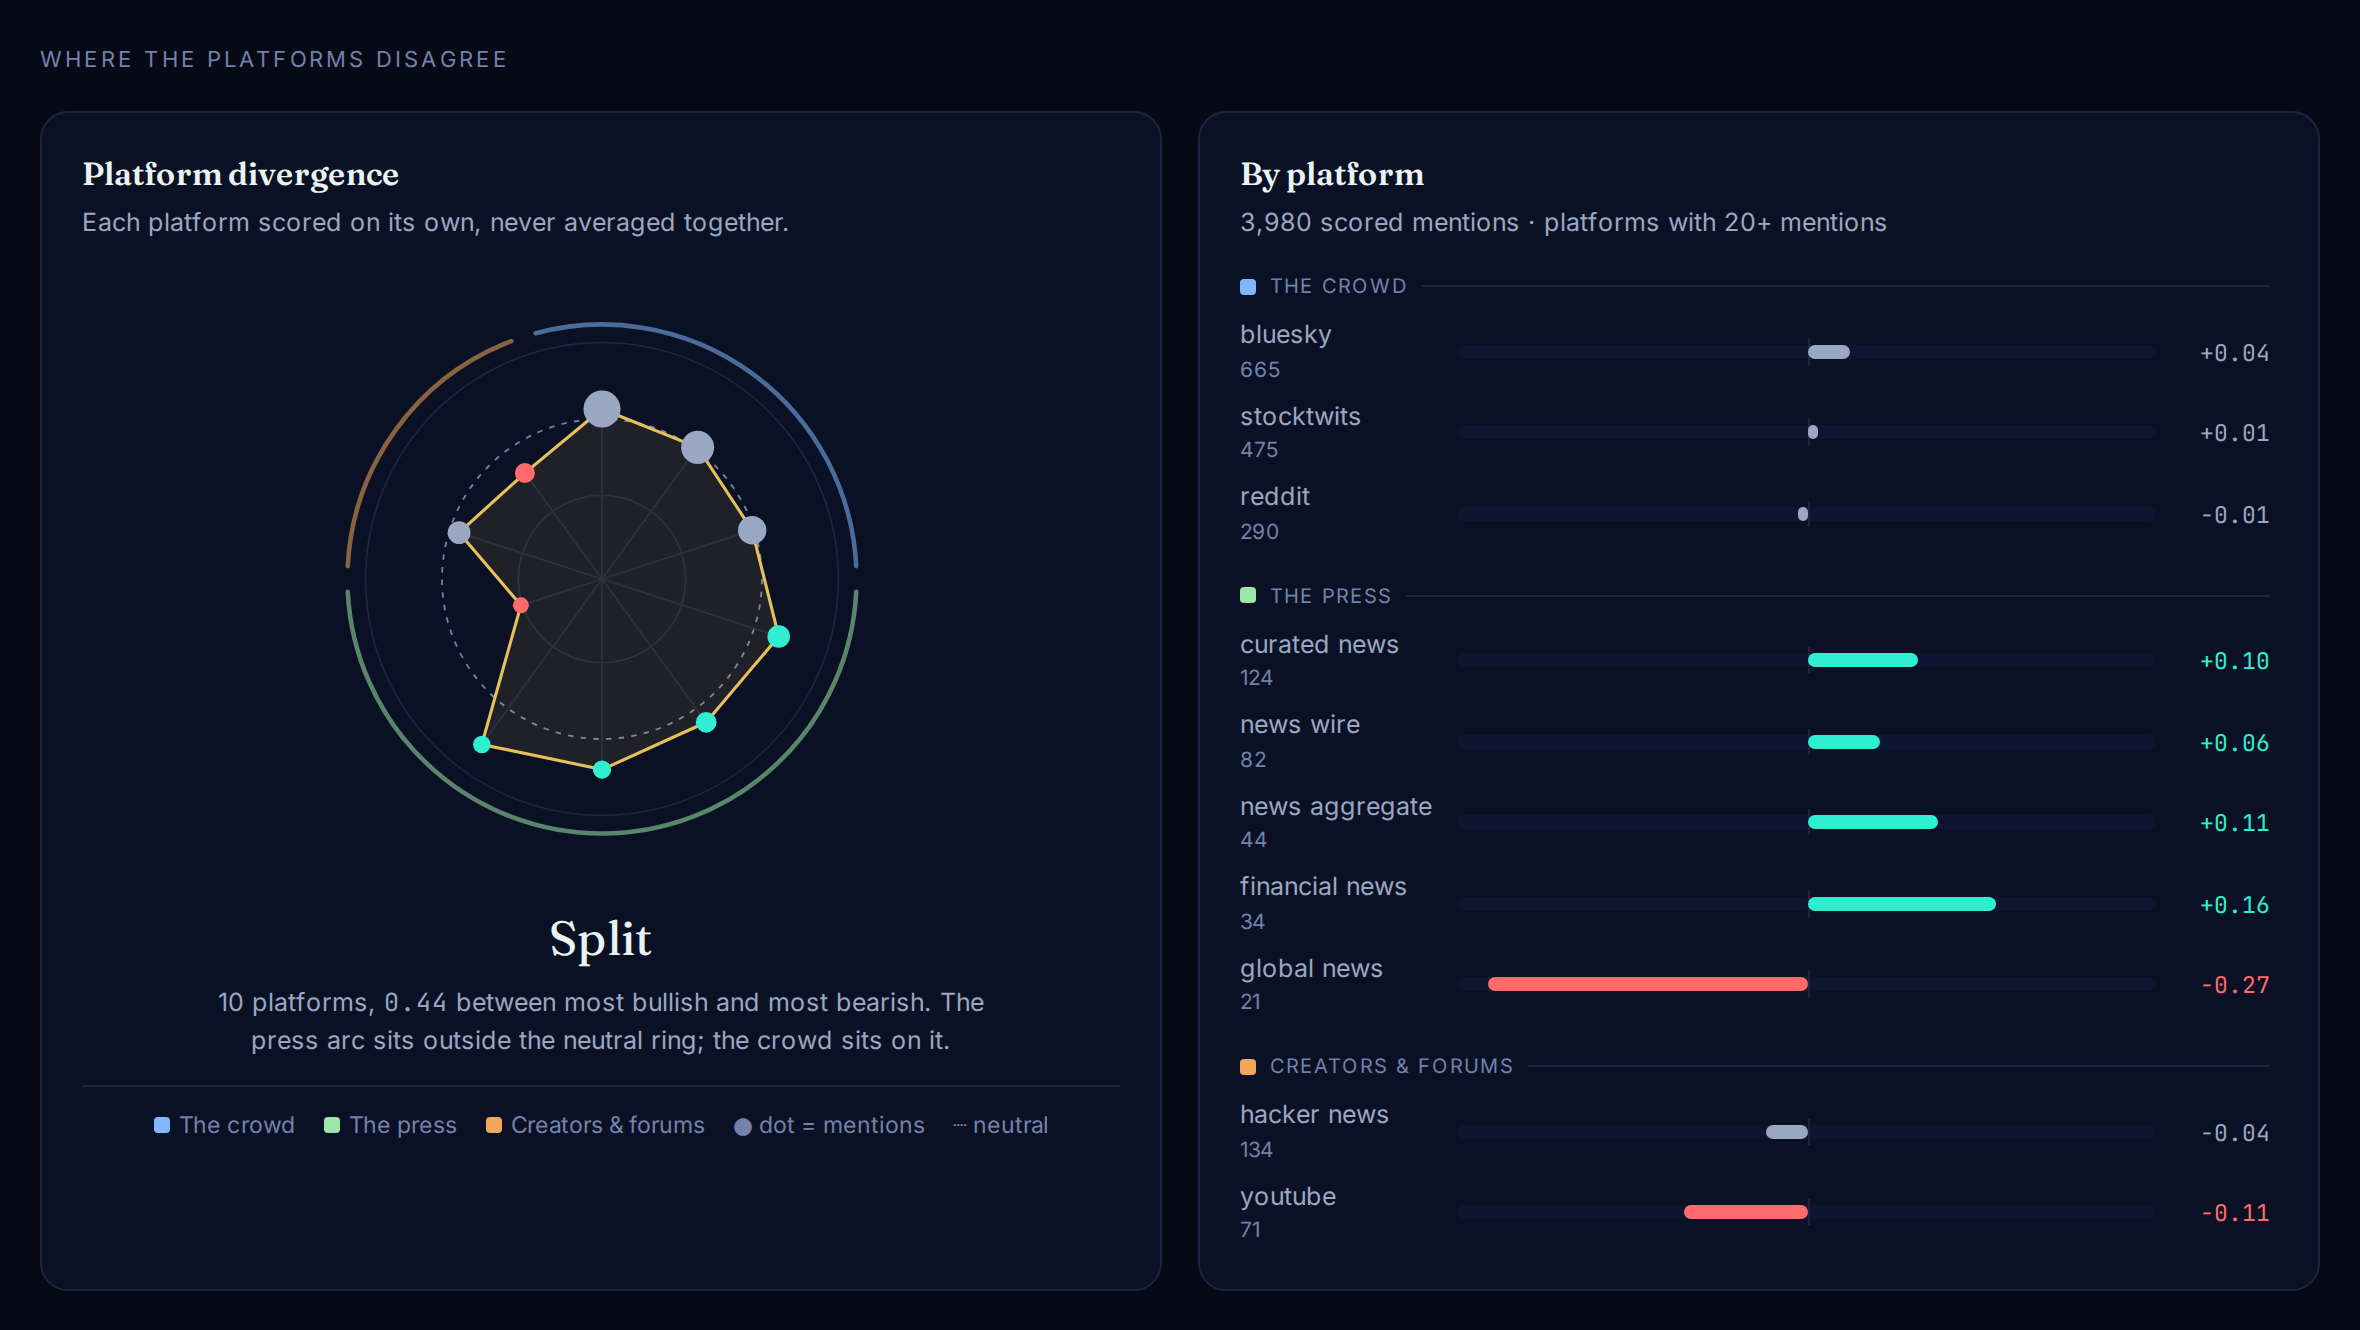Click the largest grey dot atop the radar
This screenshot has width=2360, height=1330.
[602, 409]
